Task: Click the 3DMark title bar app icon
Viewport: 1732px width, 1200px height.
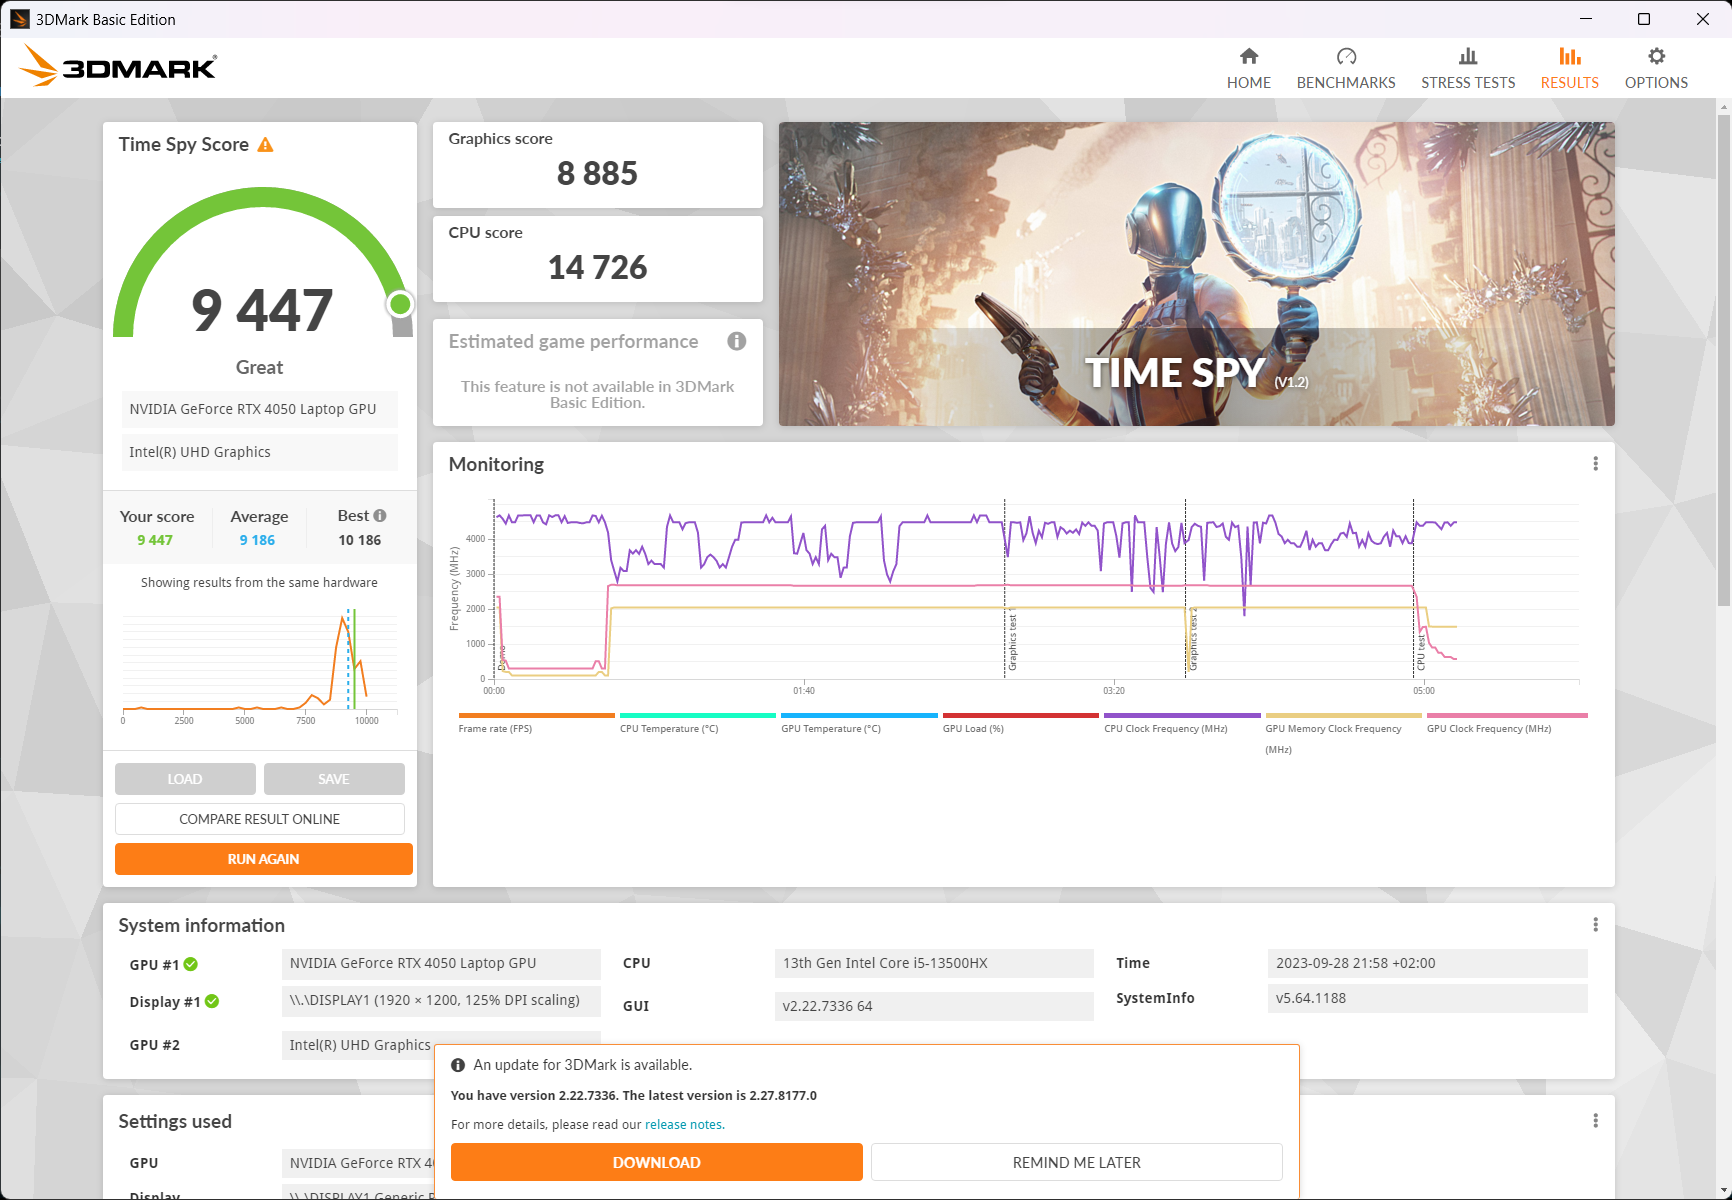Action: pos(19,19)
